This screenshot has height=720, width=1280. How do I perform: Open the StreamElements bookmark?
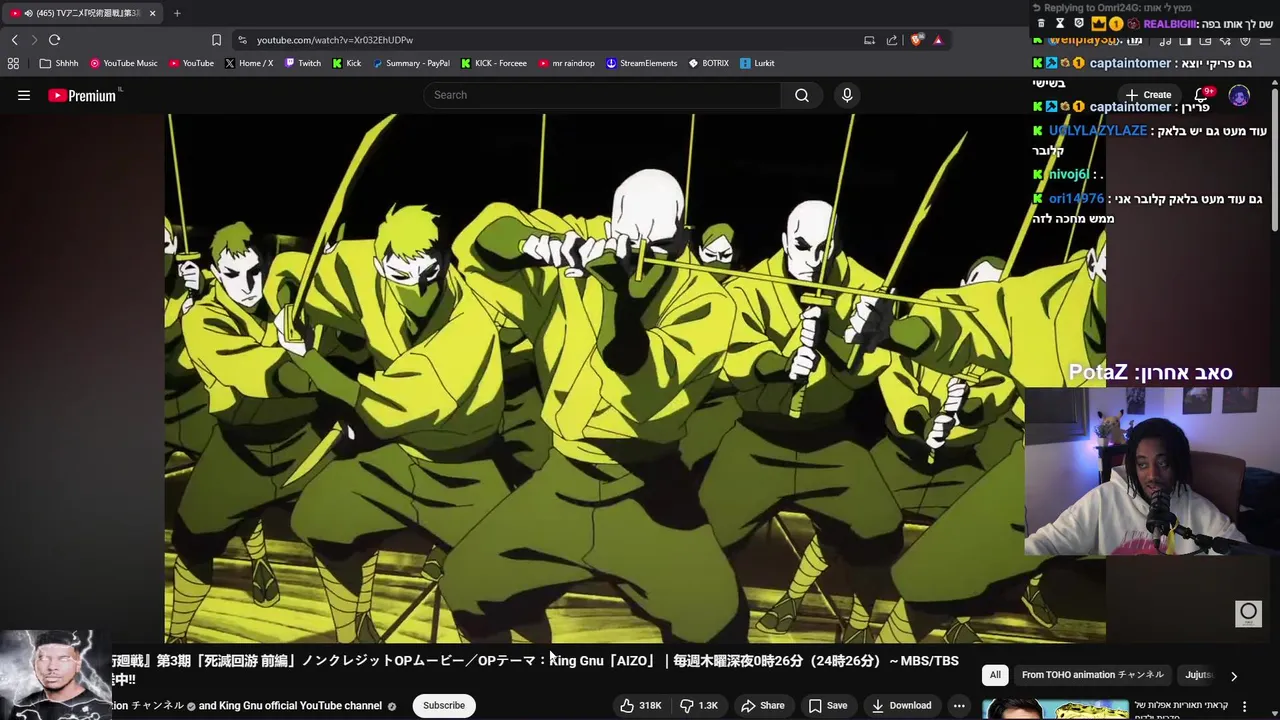(x=642, y=63)
